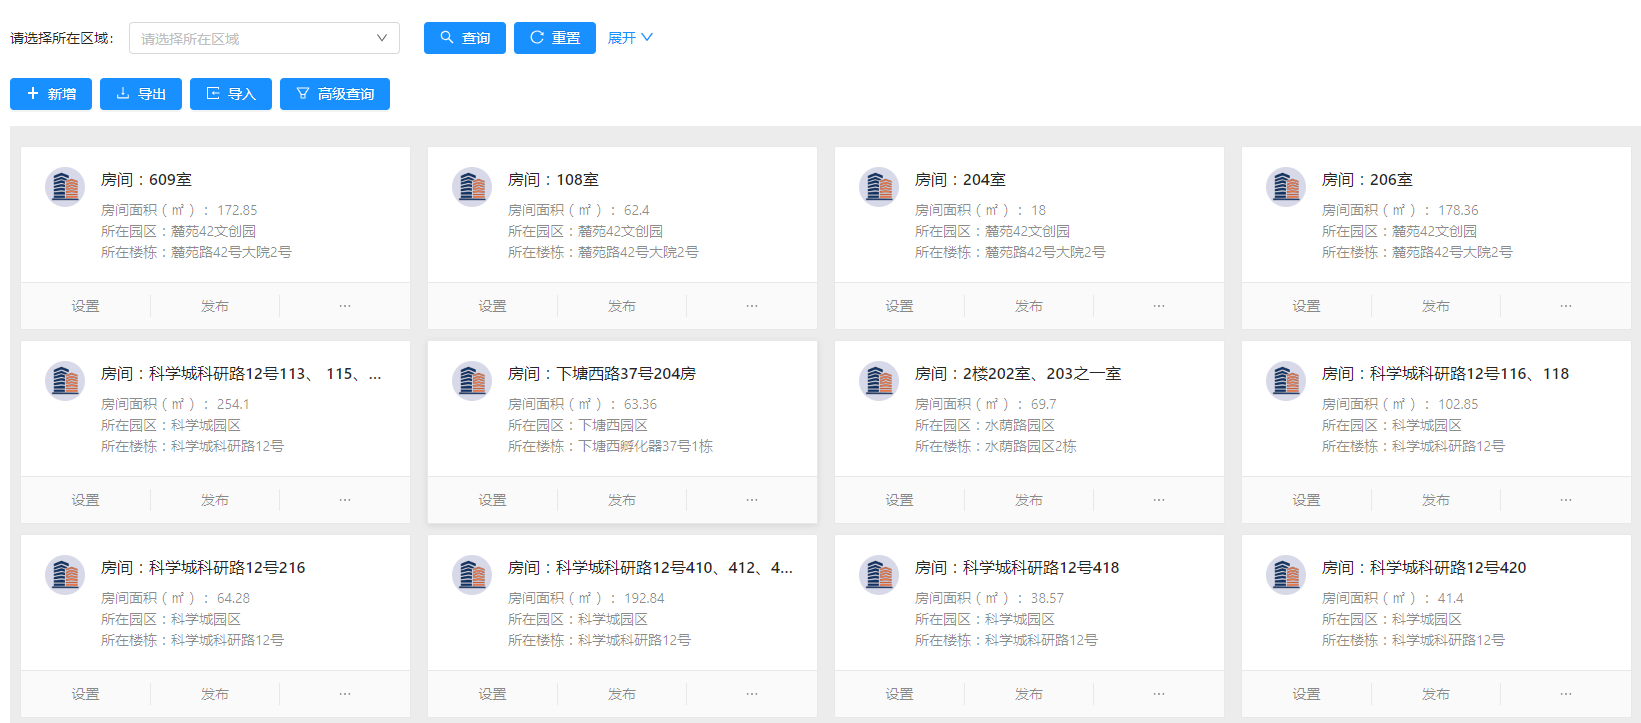Click 发布 on the 108室 card

coord(622,306)
